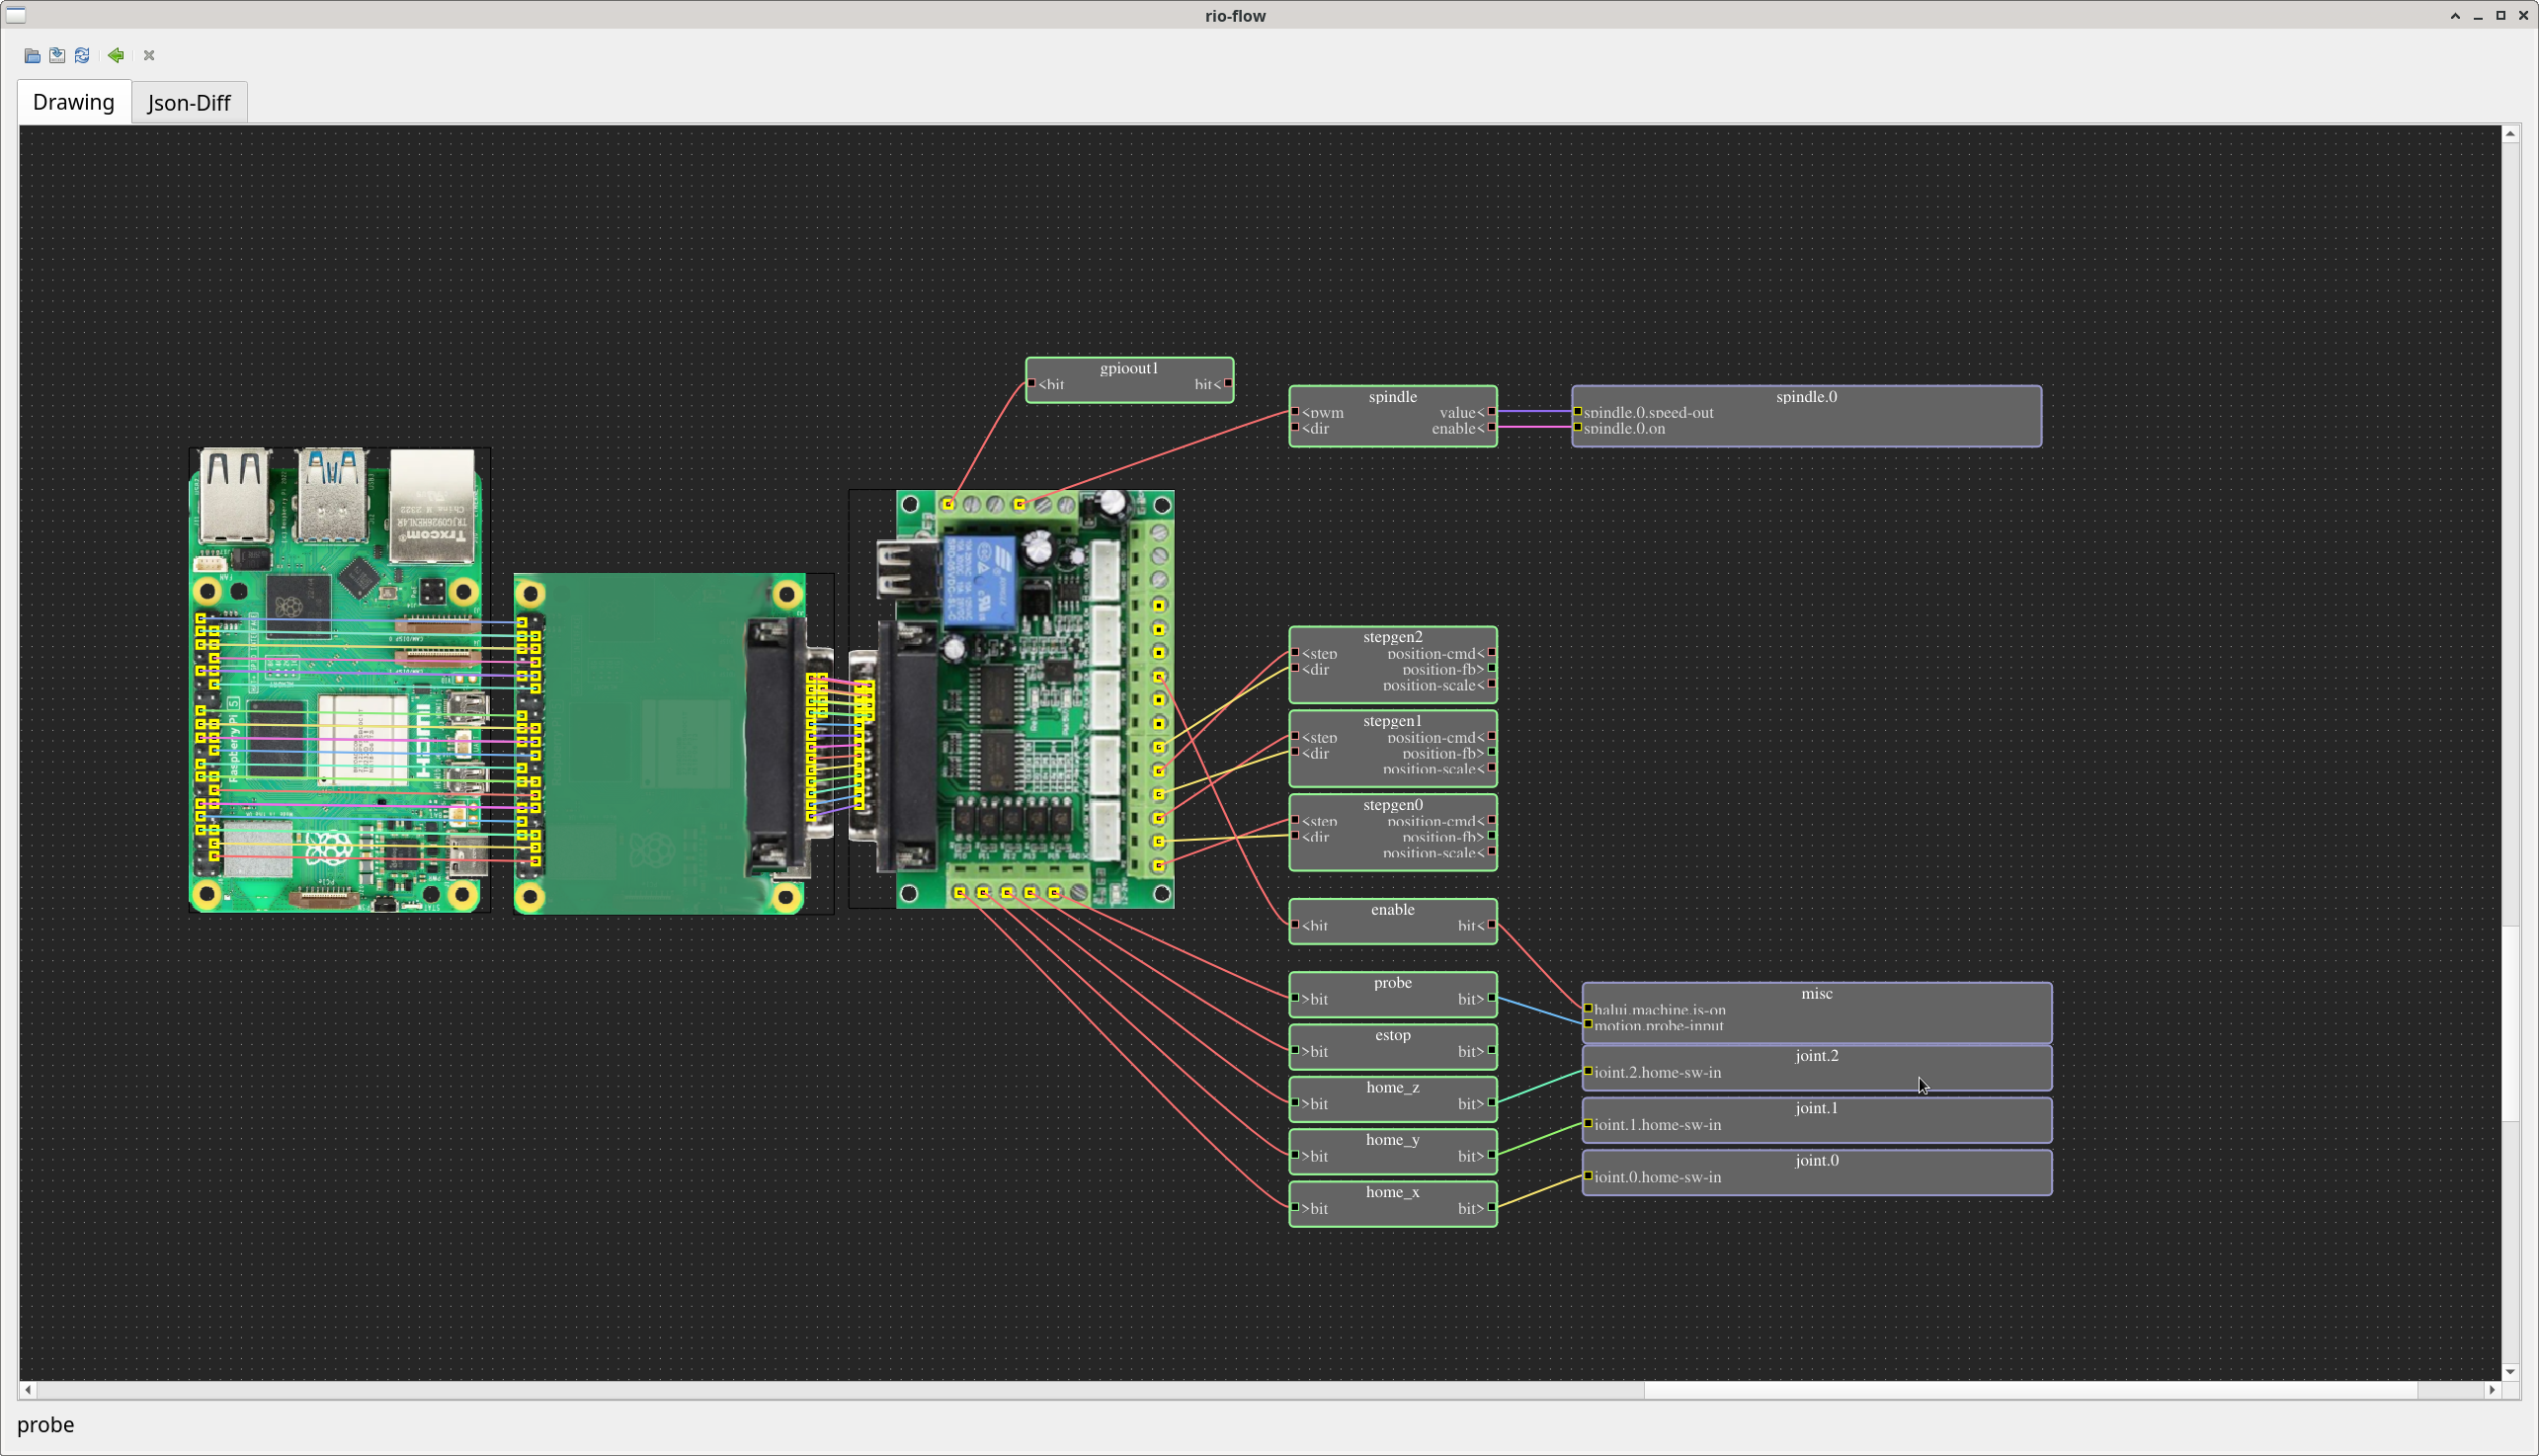Image resolution: width=2539 pixels, height=1456 pixels.
Task: Select the stepgen2 node title
Action: pos(1392,637)
